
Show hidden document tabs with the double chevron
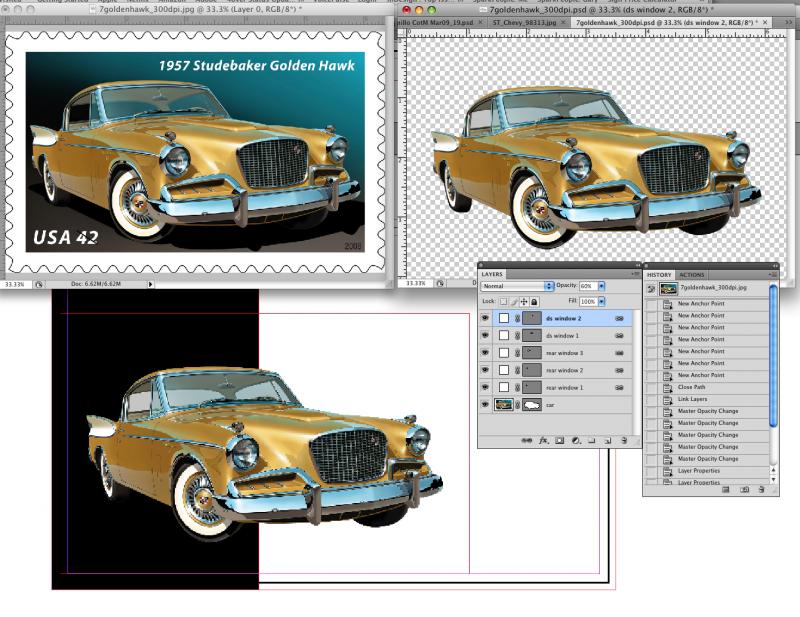(789, 22)
